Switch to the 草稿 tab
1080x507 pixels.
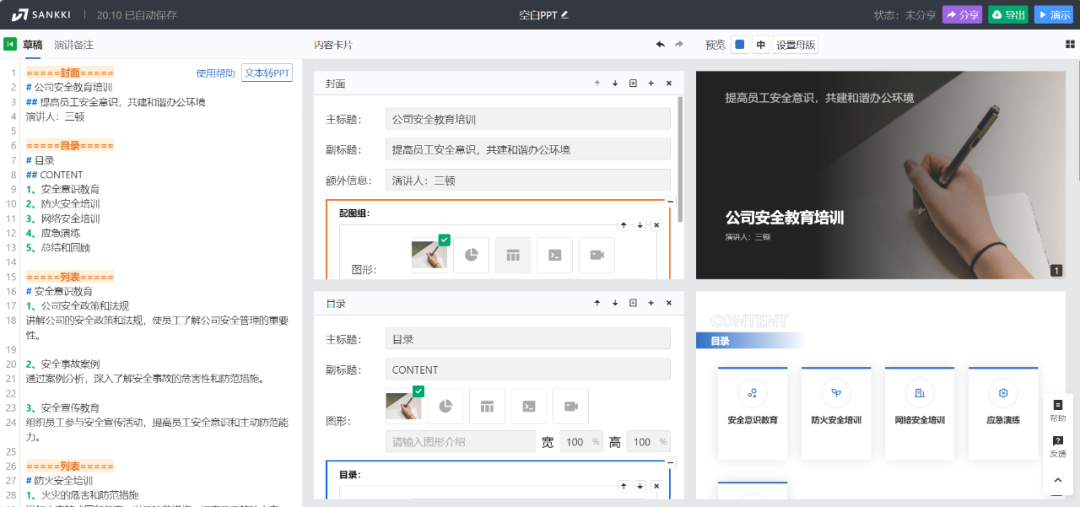(32, 45)
